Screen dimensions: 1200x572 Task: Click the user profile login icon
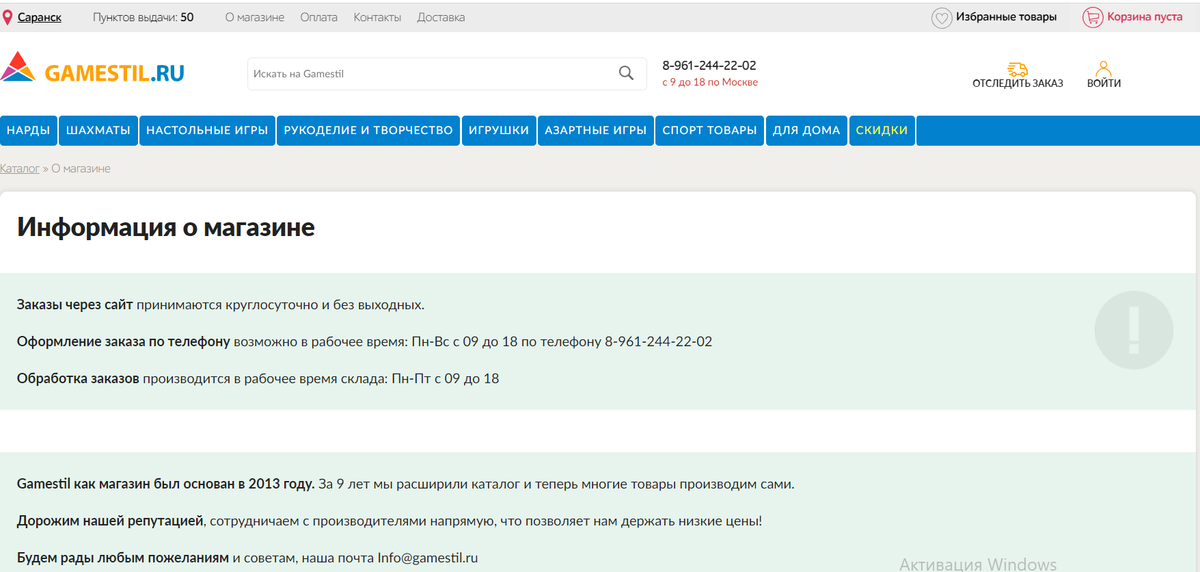[1104, 68]
